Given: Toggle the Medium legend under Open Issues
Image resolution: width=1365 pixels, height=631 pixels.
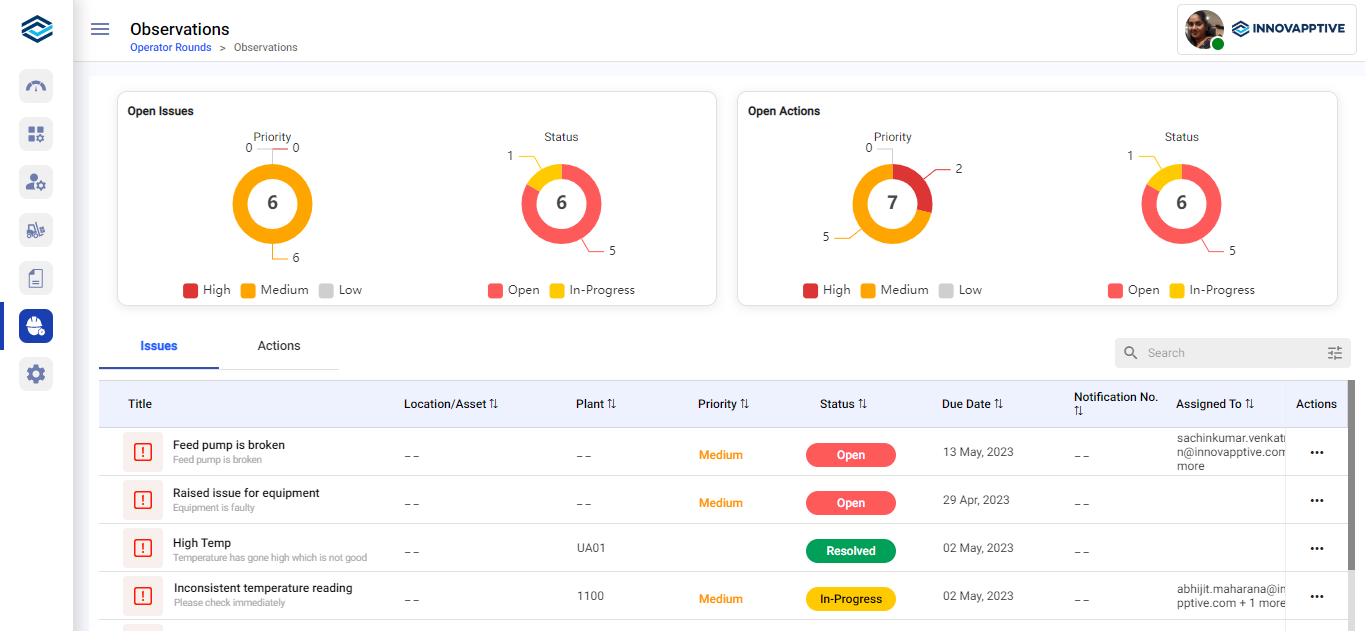Looking at the screenshot, I should tap(275, 290).
